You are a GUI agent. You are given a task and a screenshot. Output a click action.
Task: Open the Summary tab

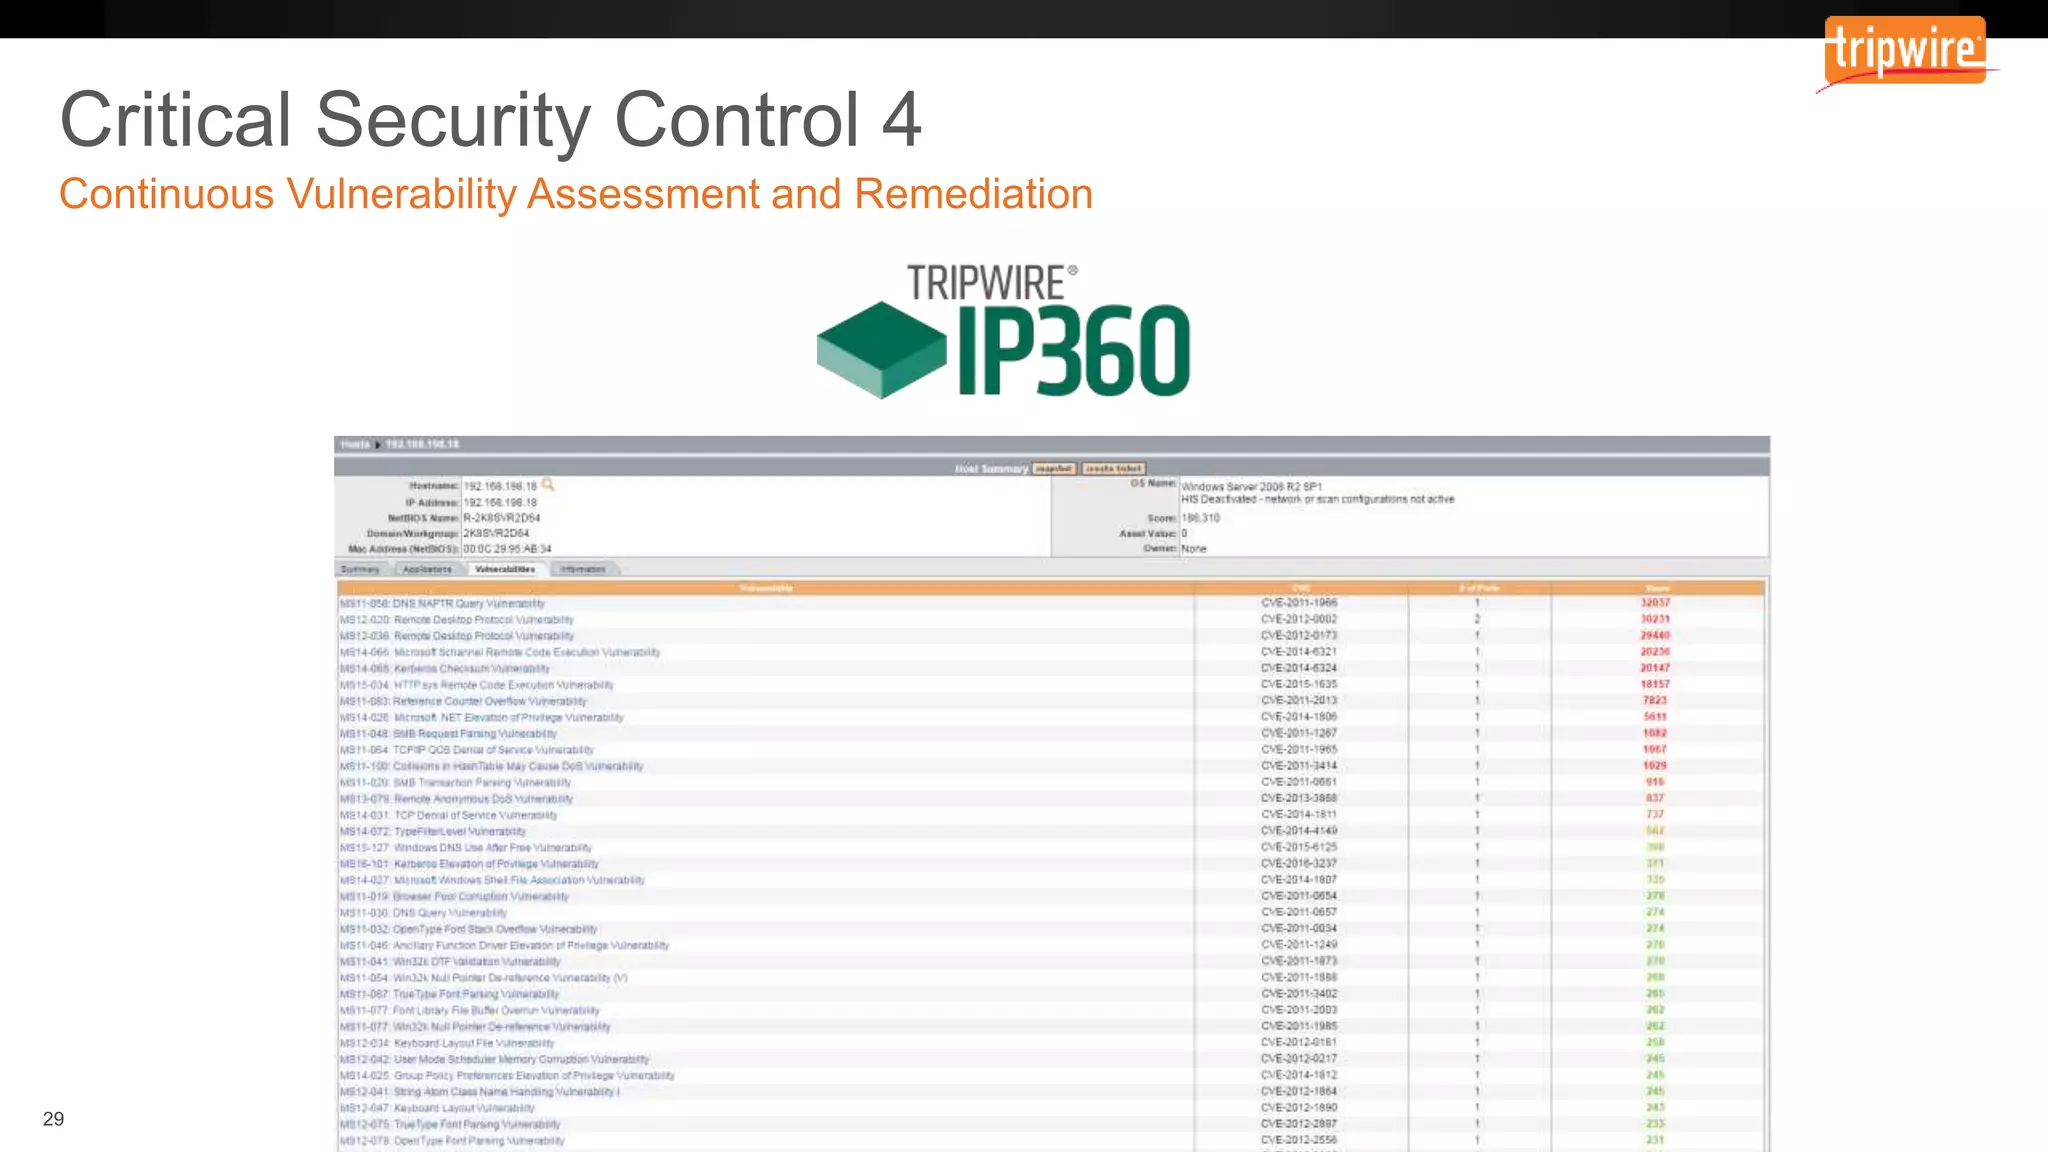360,569
